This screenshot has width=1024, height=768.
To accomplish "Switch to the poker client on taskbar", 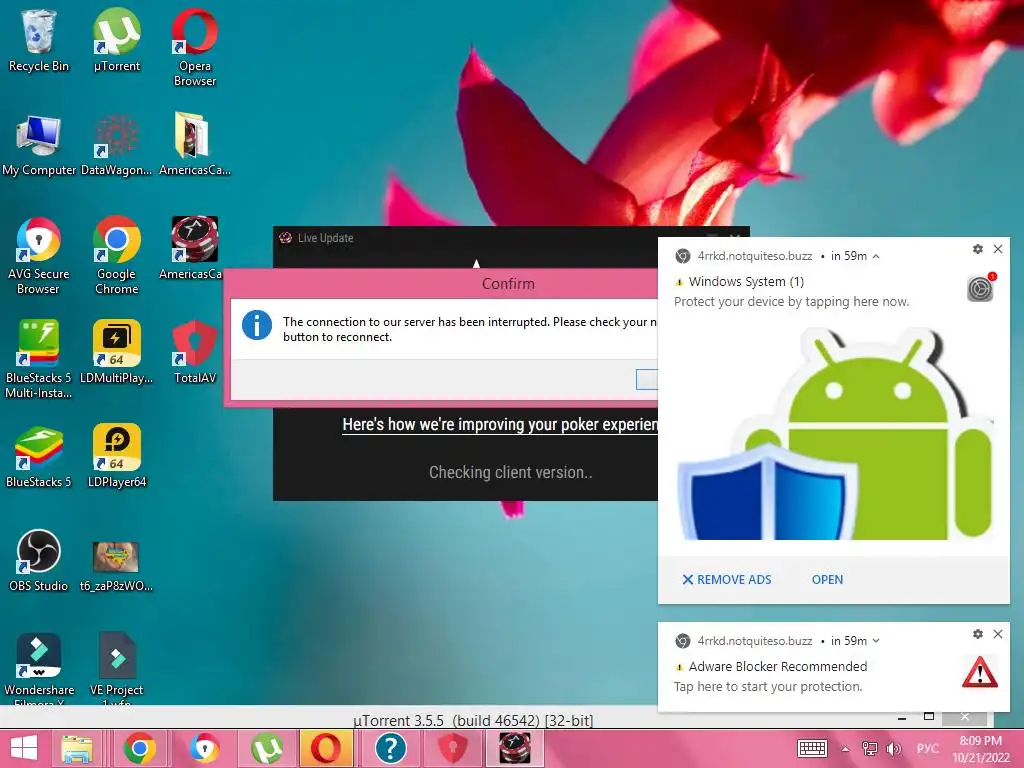I will coord(515,748).
